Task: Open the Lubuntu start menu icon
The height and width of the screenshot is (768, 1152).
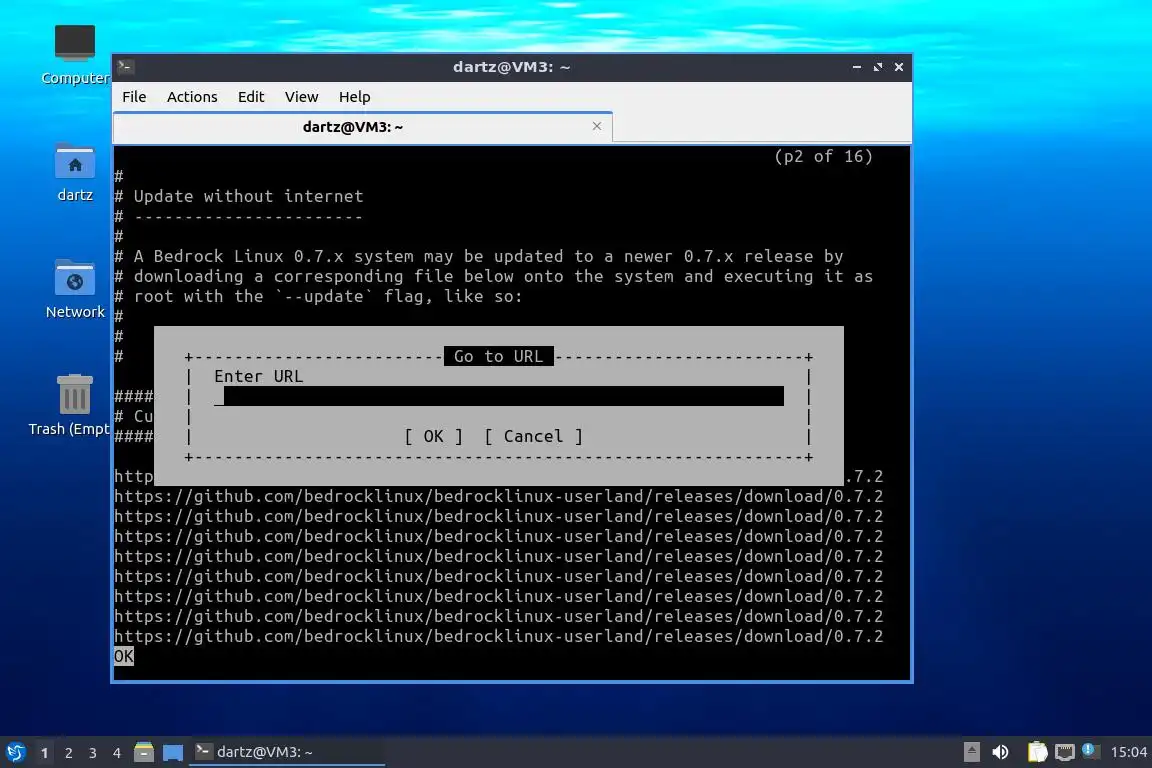Action: point(15,752)
